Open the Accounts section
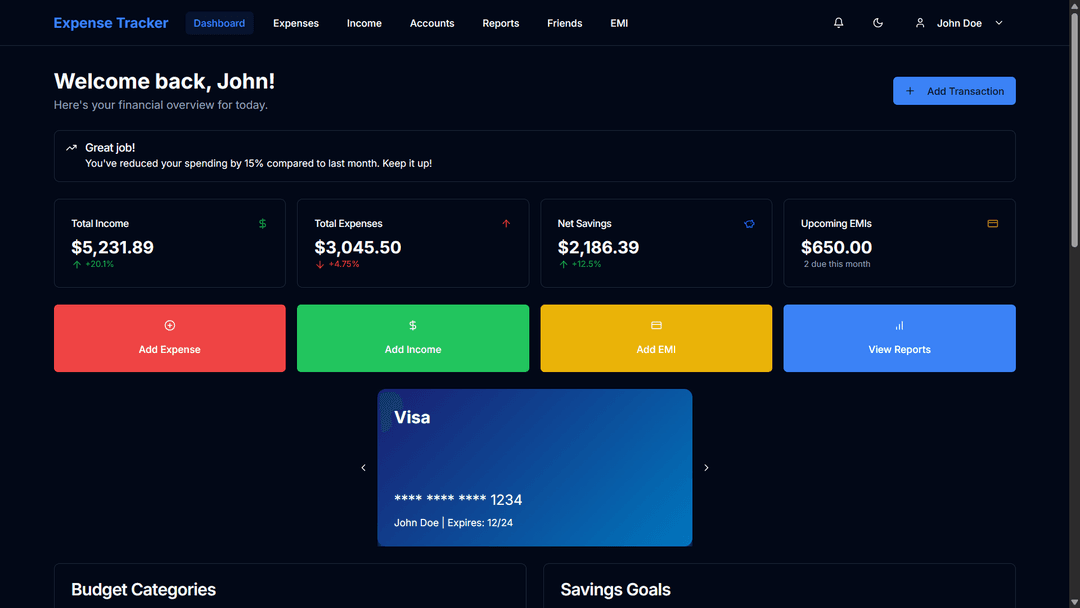The width and height of the screenshot is (1080, 608). coord(432,23)
